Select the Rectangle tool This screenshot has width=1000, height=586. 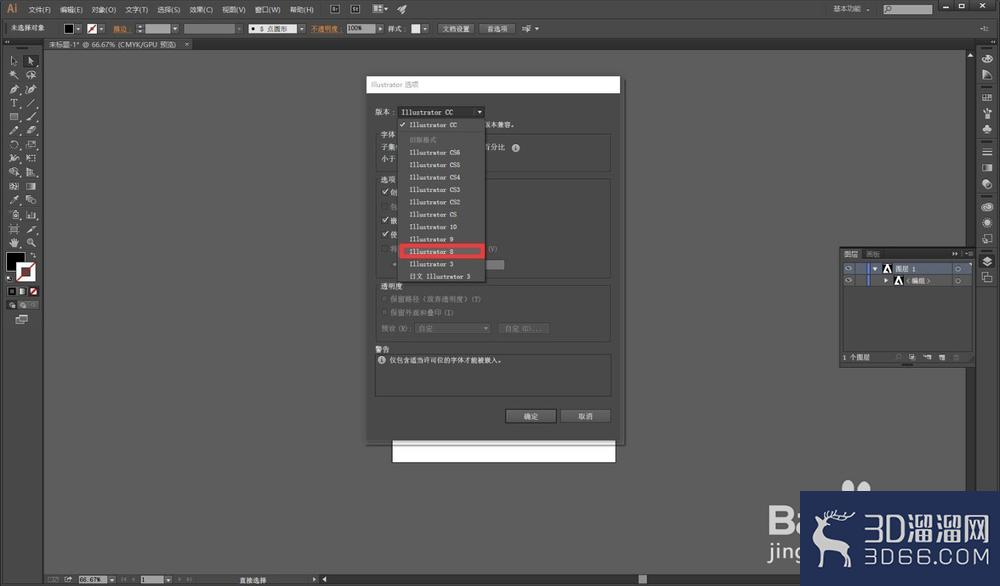coord(14,117)
